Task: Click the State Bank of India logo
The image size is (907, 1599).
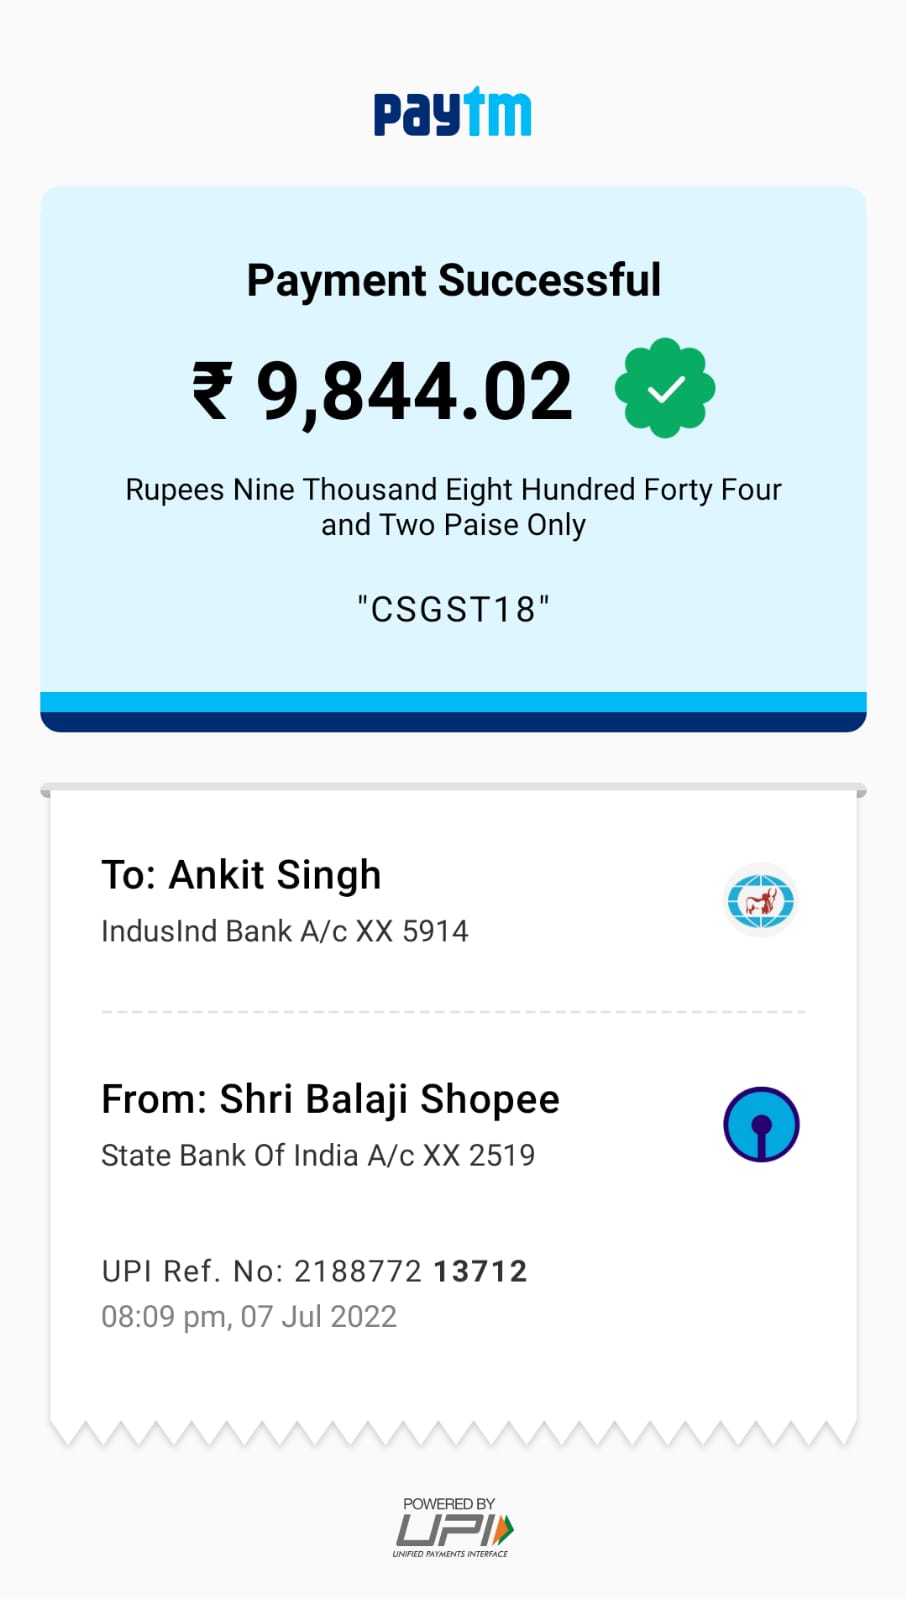Action: click(761, 1124)
